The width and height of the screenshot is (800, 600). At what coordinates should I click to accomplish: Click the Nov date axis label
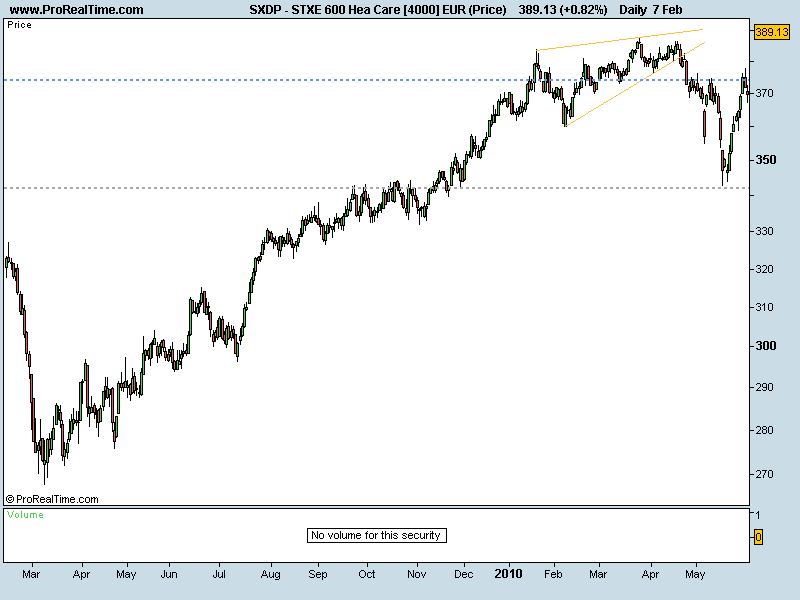click(x=416, y=574)
